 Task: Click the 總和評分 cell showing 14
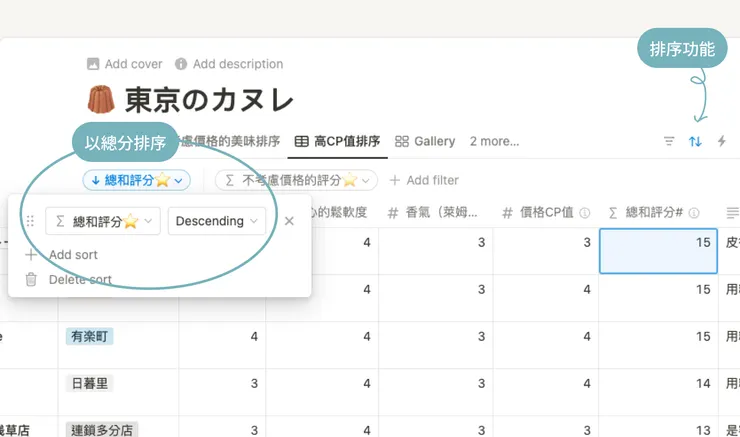click(x=658, y=392)
